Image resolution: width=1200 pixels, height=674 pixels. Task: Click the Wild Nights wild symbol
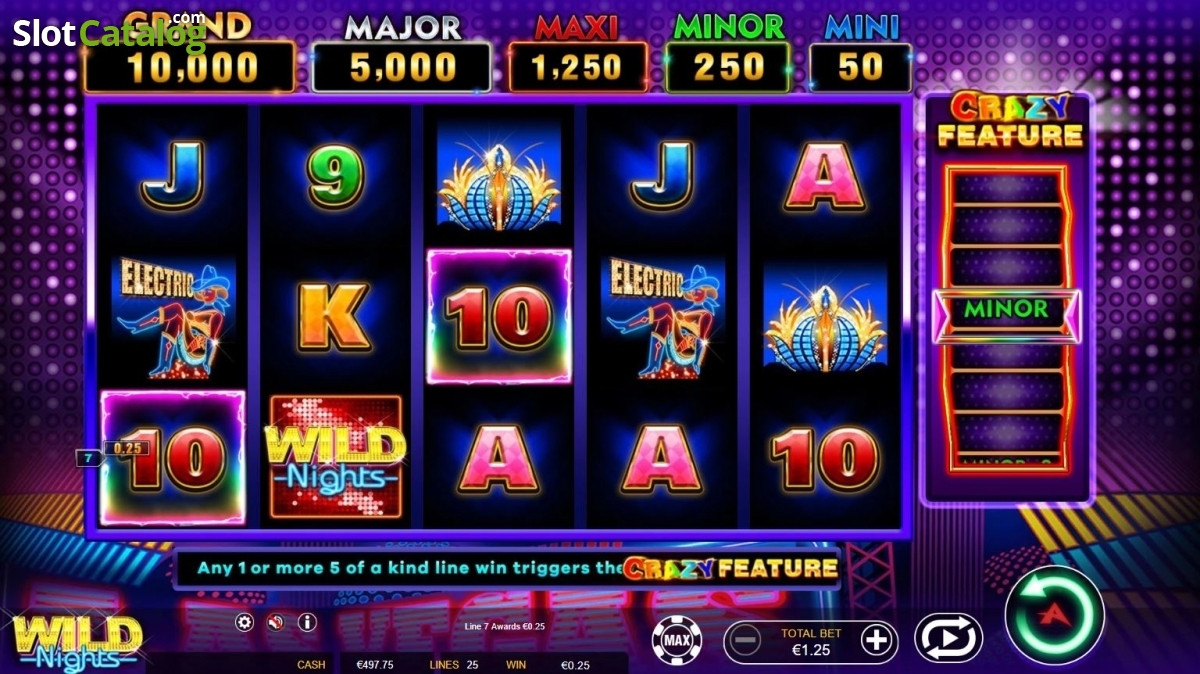coord(336,457)
